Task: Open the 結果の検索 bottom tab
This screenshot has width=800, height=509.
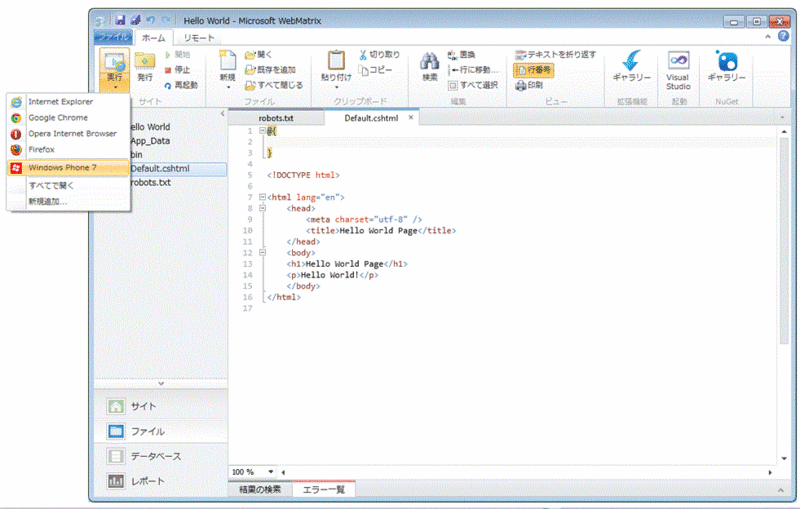Action: (260, 490)
